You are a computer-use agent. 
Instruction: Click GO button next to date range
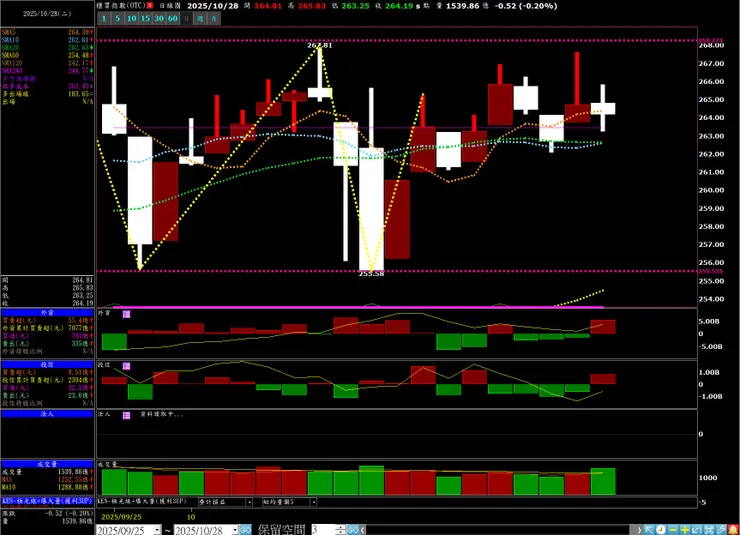tap(245, 530)
